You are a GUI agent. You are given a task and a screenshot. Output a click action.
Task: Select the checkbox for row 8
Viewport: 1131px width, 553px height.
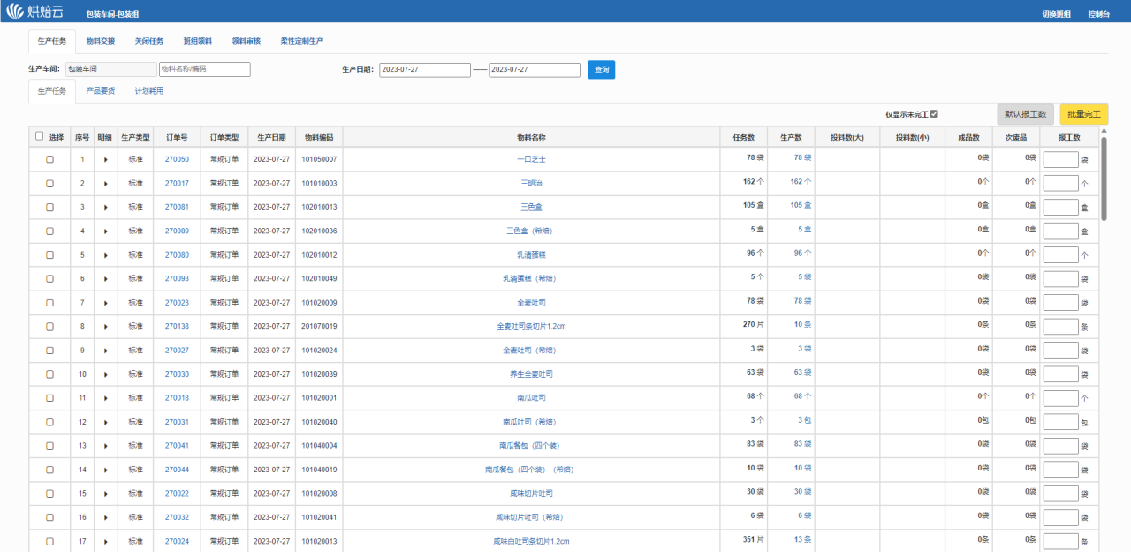click(x=50, y=326)
